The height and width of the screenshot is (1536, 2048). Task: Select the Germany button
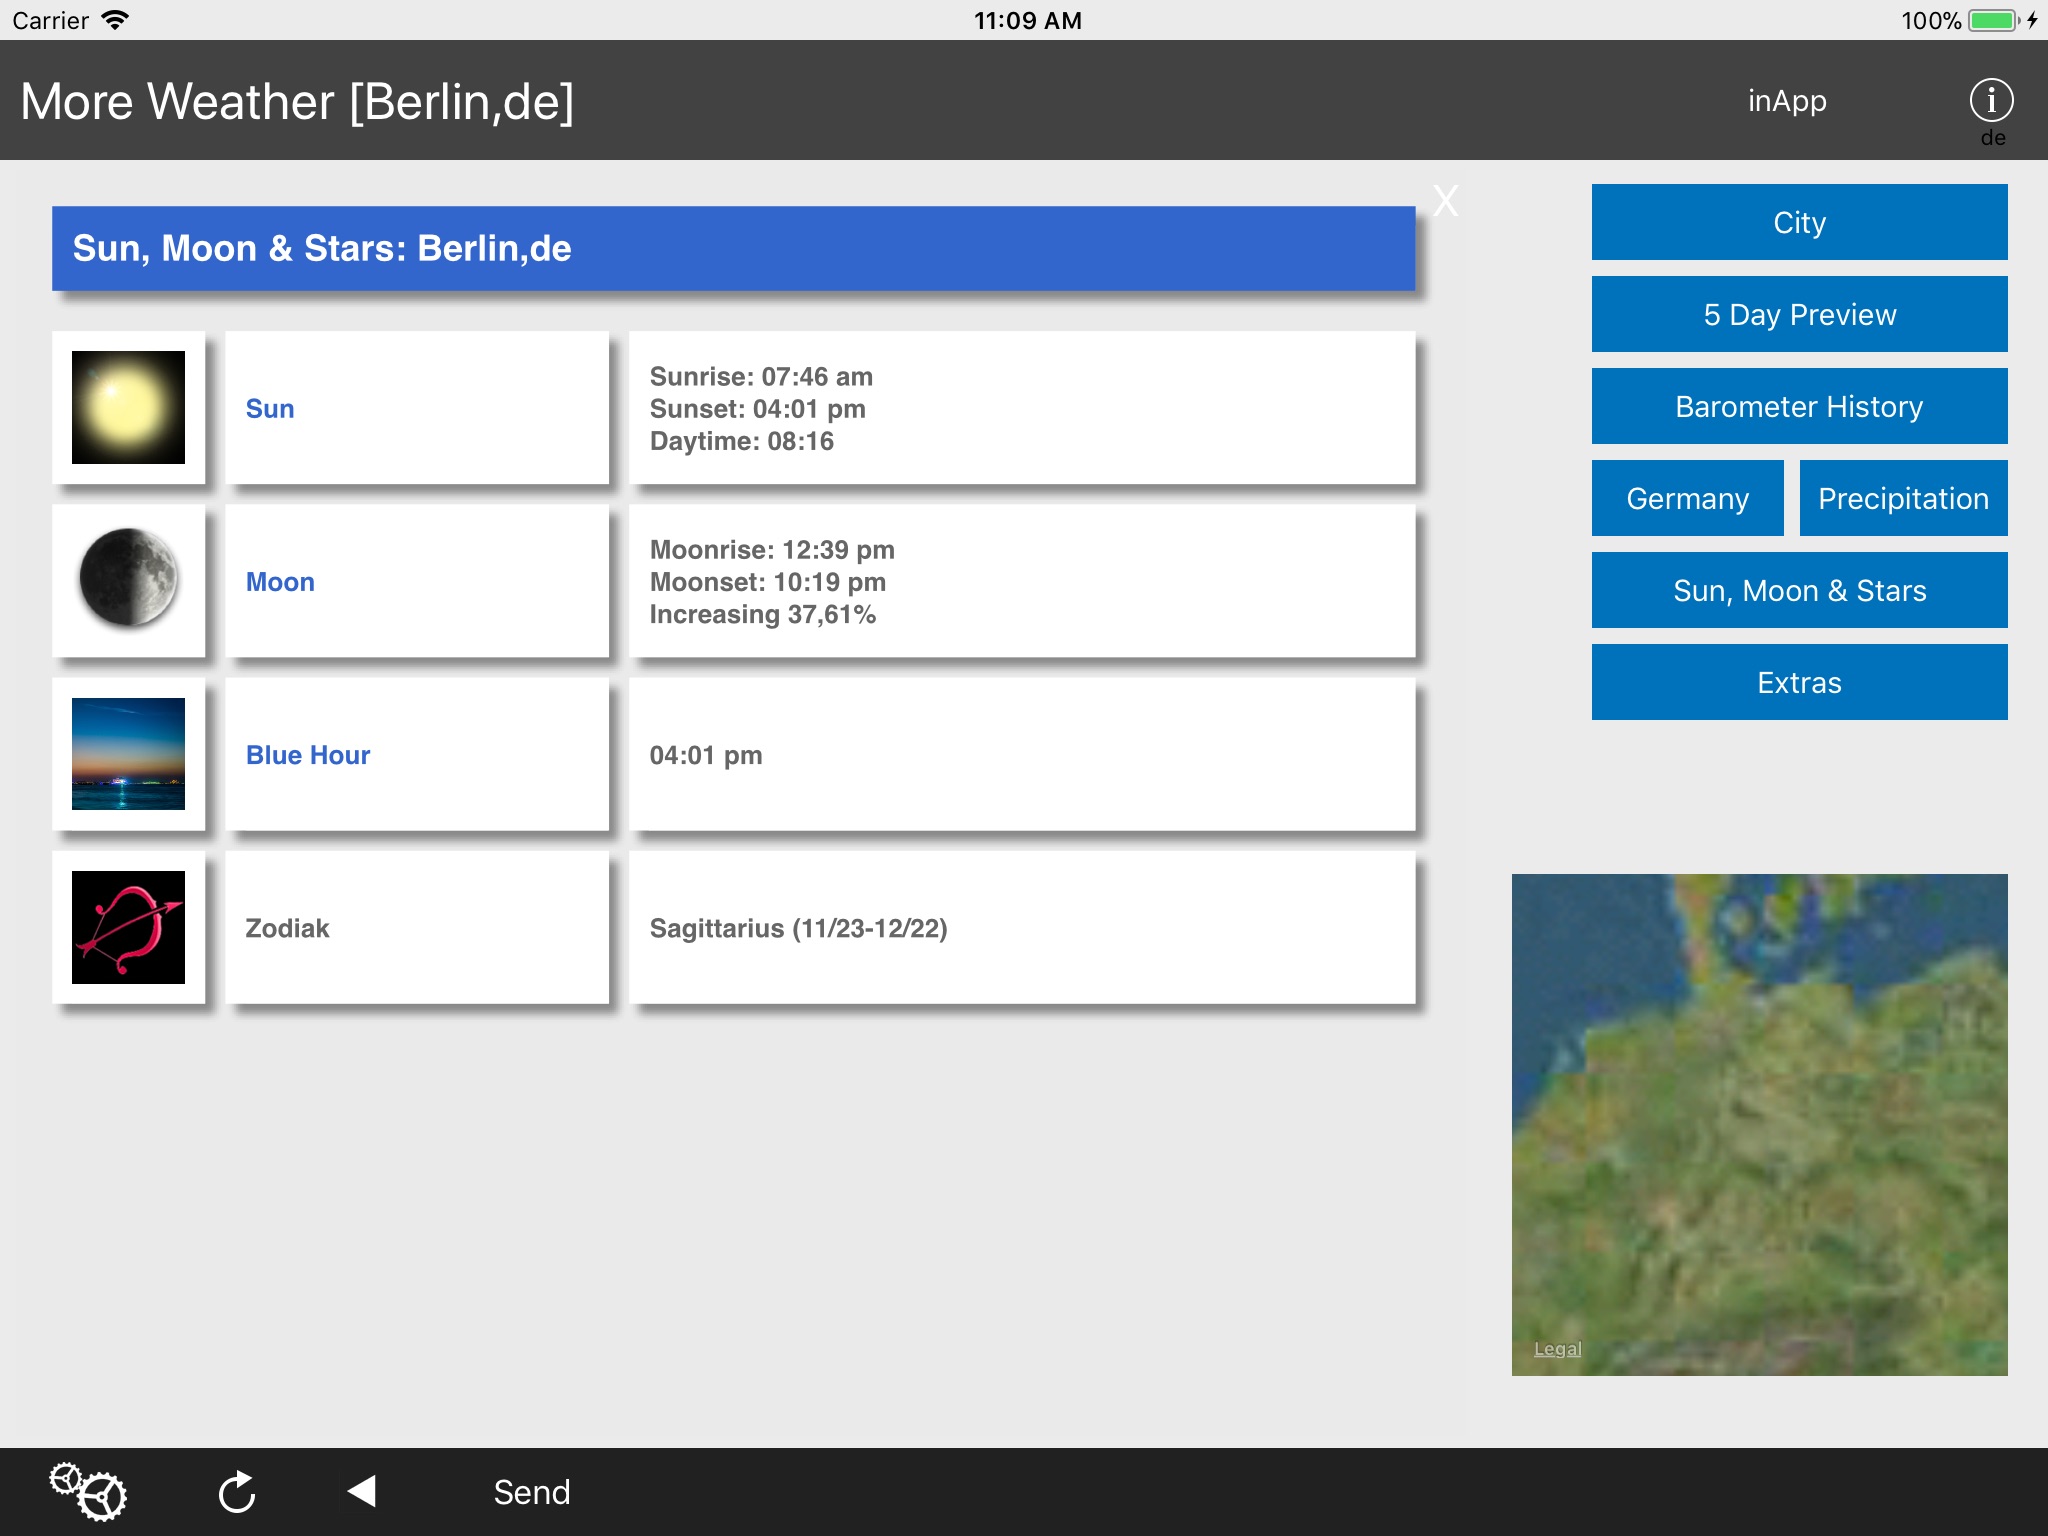coord(1687,498)
